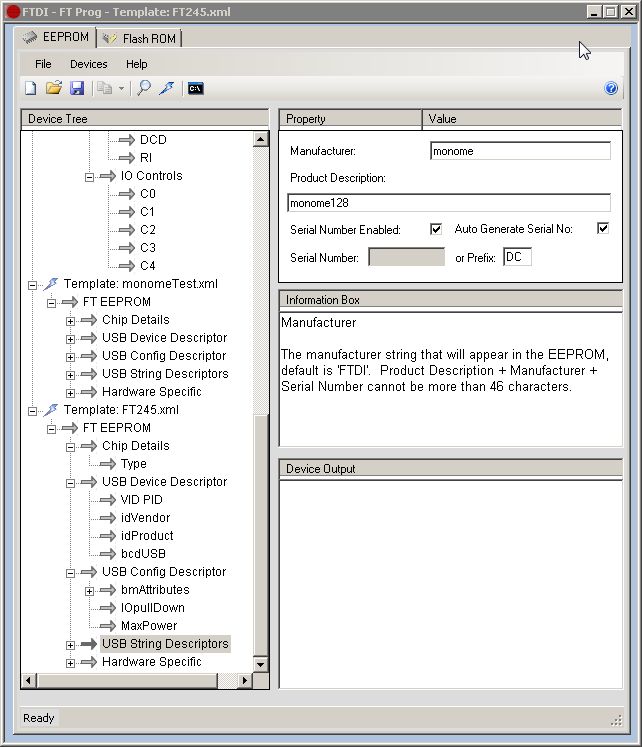Open the command line console icon
The width and height of the screenshot is (642, 747).
tap(195, 89)
